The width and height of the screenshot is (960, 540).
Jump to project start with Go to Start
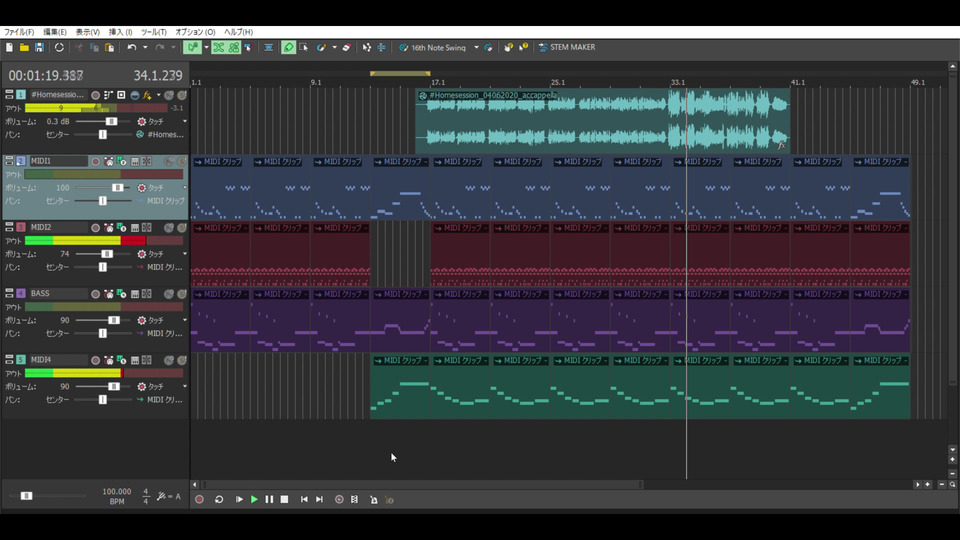tap(304, 499)
